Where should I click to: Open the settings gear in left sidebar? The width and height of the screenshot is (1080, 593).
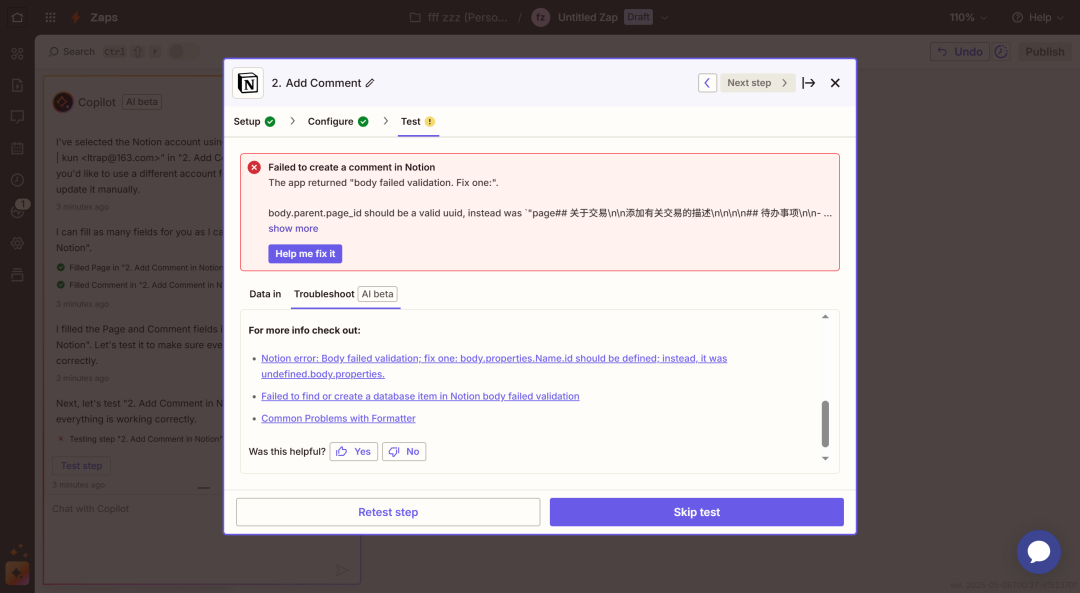(x=17, y=243)
